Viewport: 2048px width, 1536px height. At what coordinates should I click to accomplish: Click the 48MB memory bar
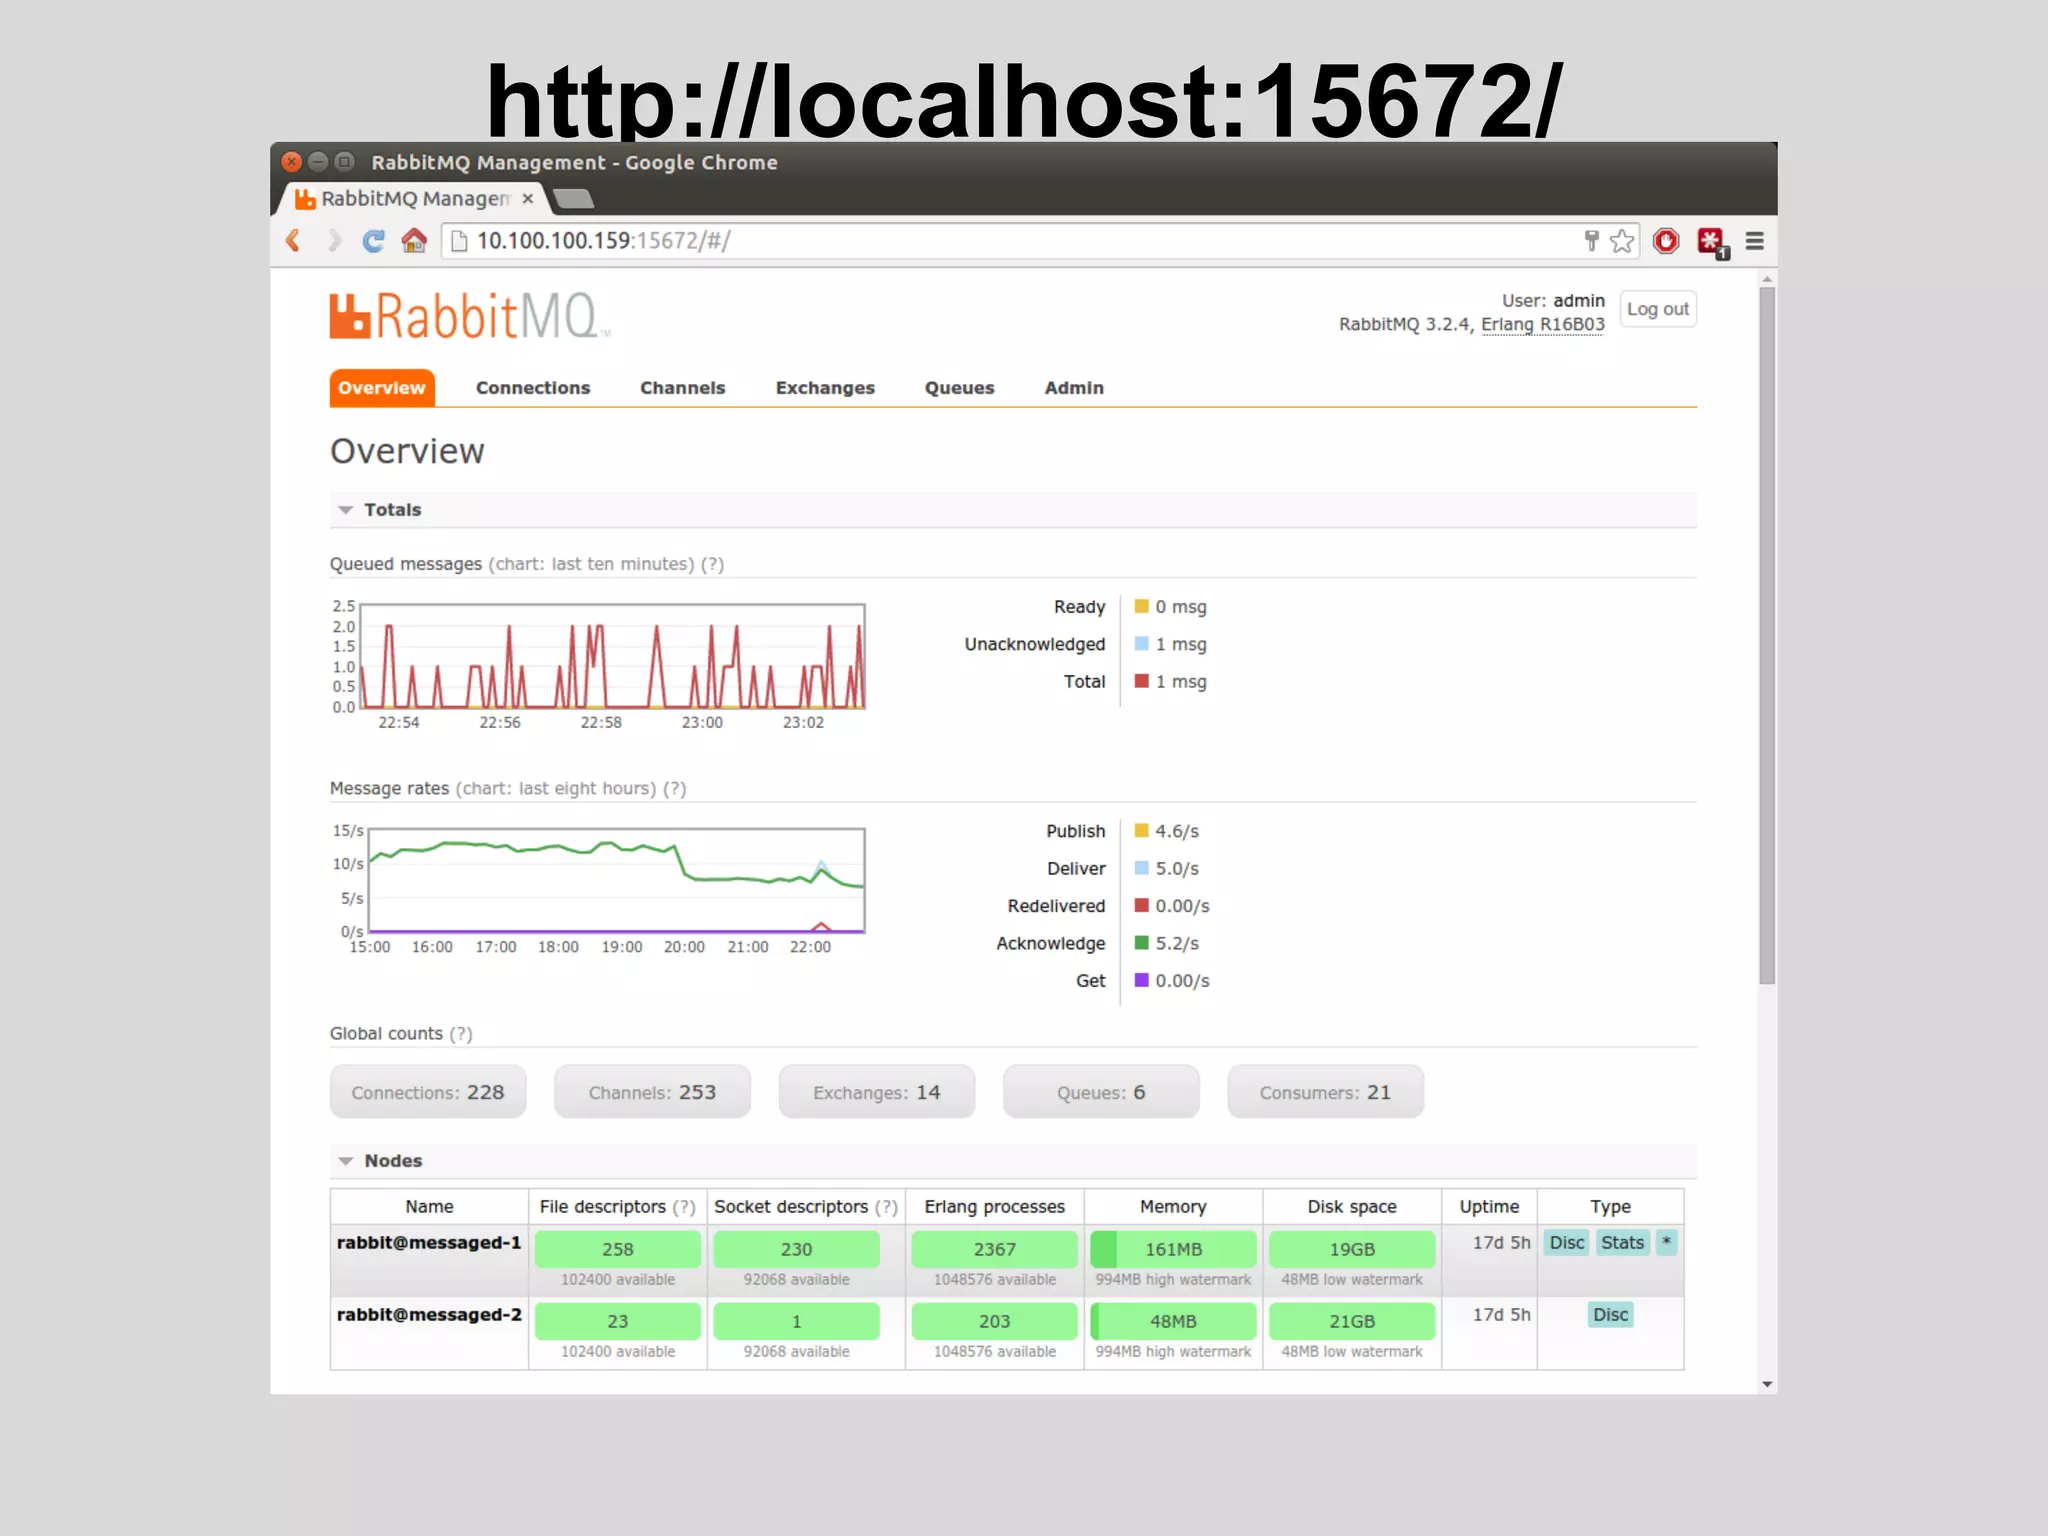click(1173, 1322)
